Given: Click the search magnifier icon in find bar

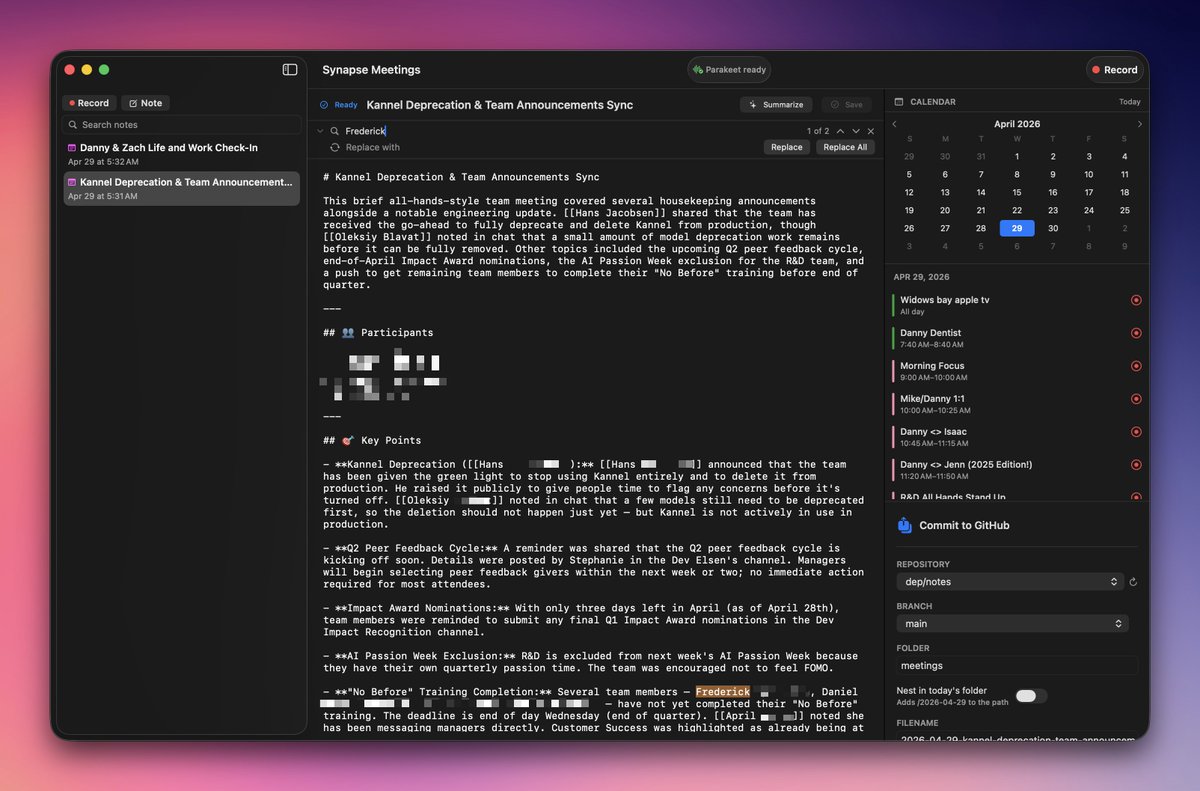Looking at the screenshot, I should click(335, 131).
